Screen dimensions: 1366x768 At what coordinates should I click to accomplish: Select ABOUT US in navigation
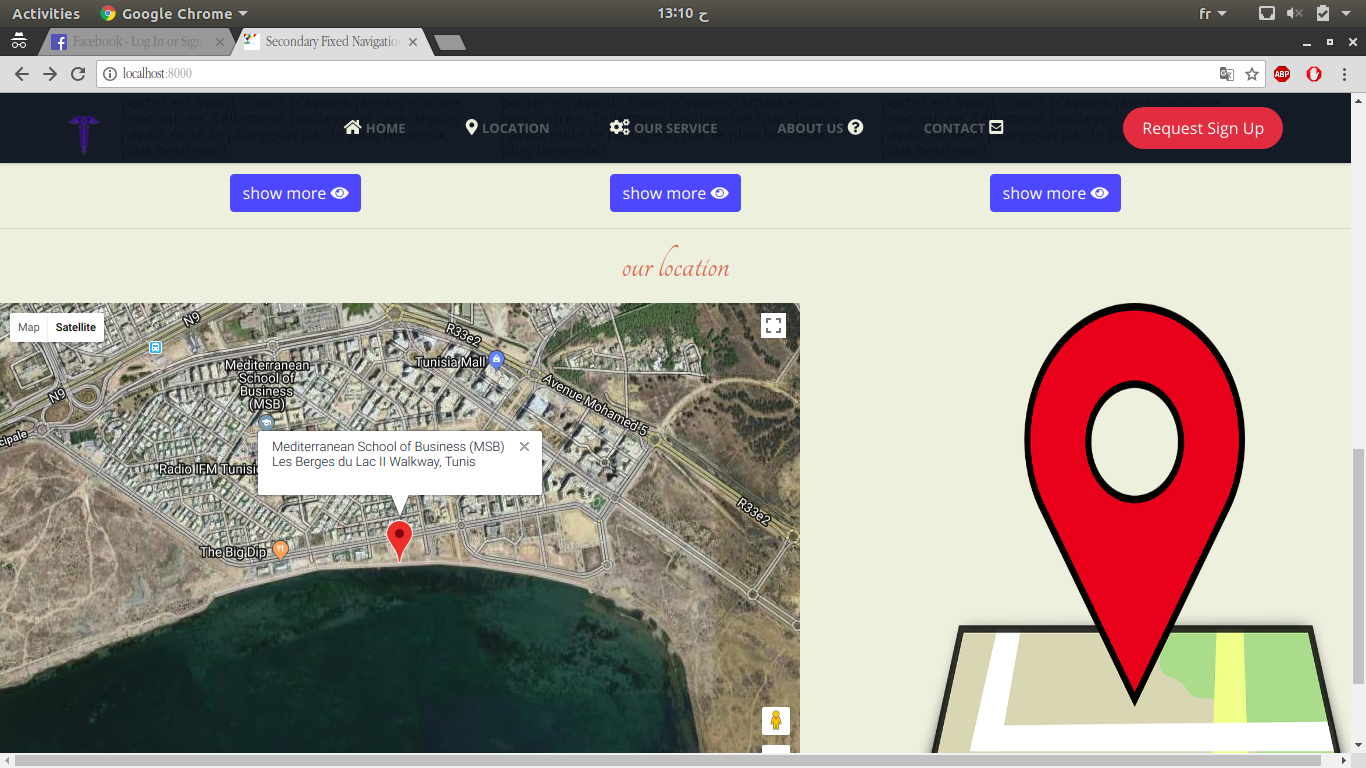[820, 128]
